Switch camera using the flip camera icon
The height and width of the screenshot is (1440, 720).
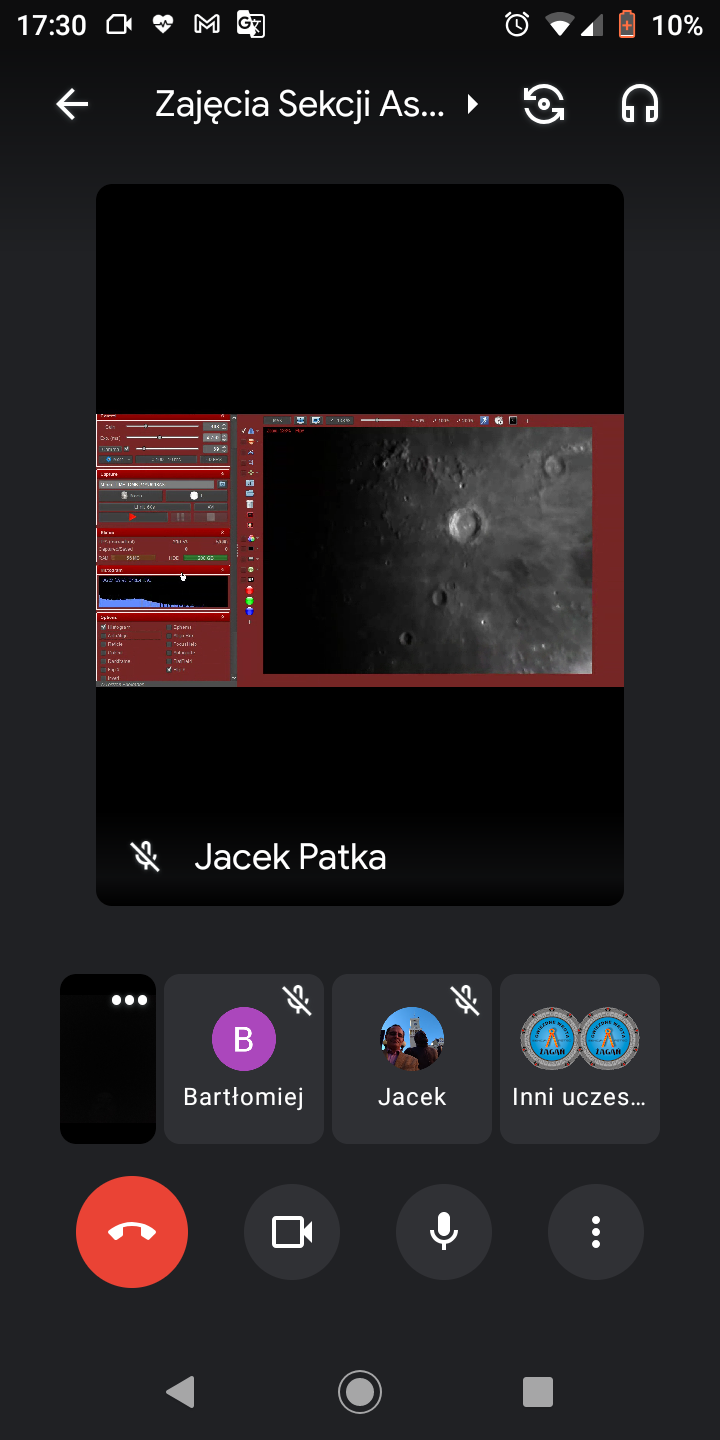coord(544,104)
